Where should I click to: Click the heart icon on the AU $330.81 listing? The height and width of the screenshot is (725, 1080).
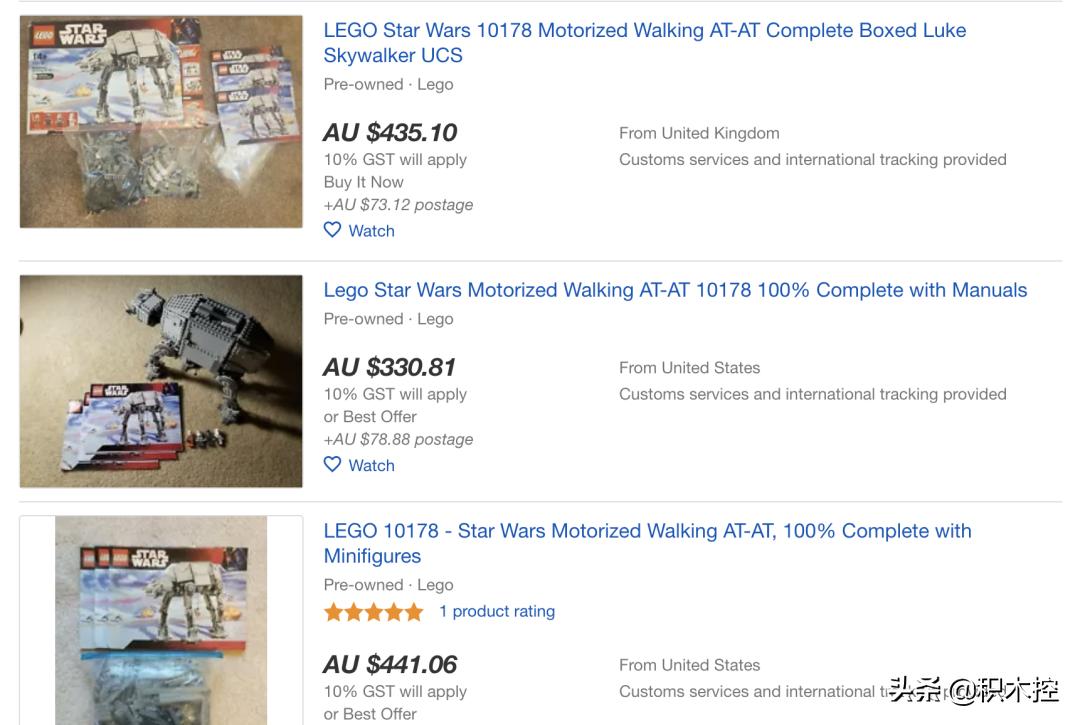[x=333, y=464]
